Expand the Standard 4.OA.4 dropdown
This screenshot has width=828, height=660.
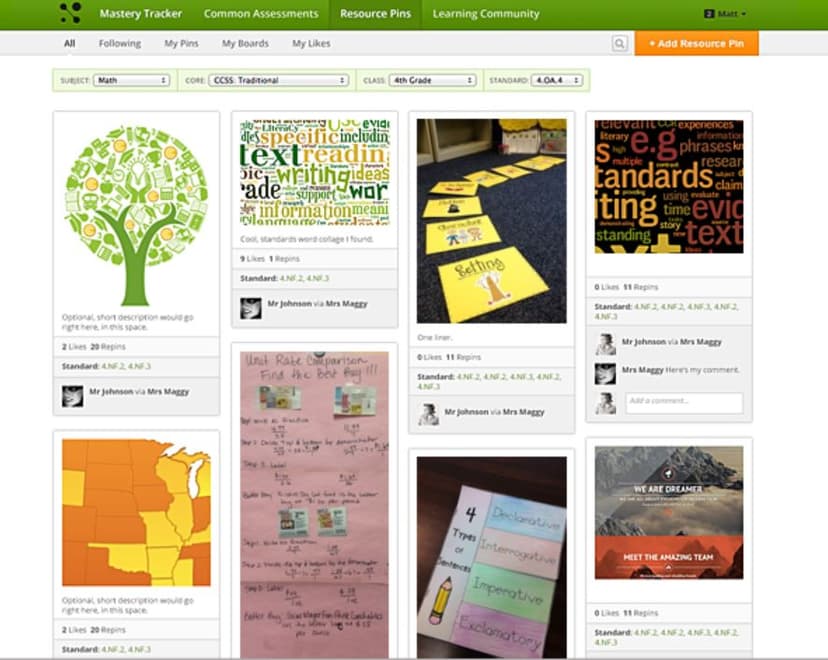click(x=557, y=80)
